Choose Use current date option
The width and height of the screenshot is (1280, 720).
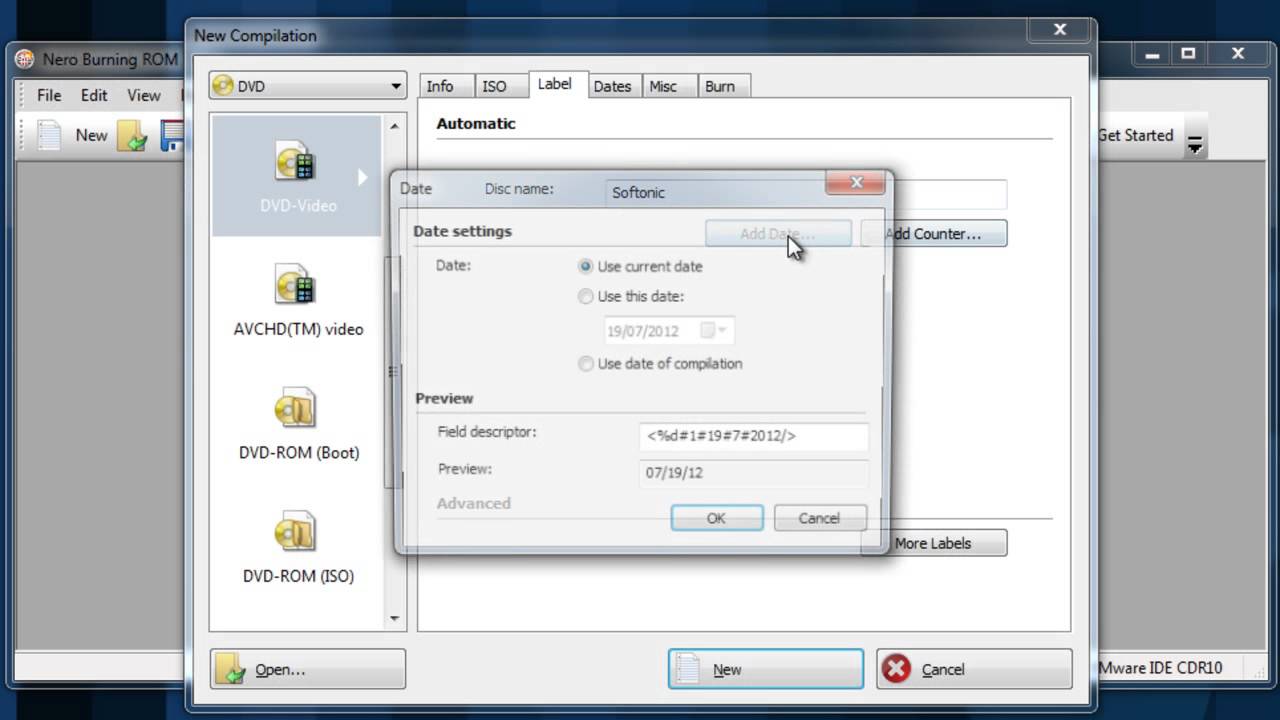[x=586, y=267]
